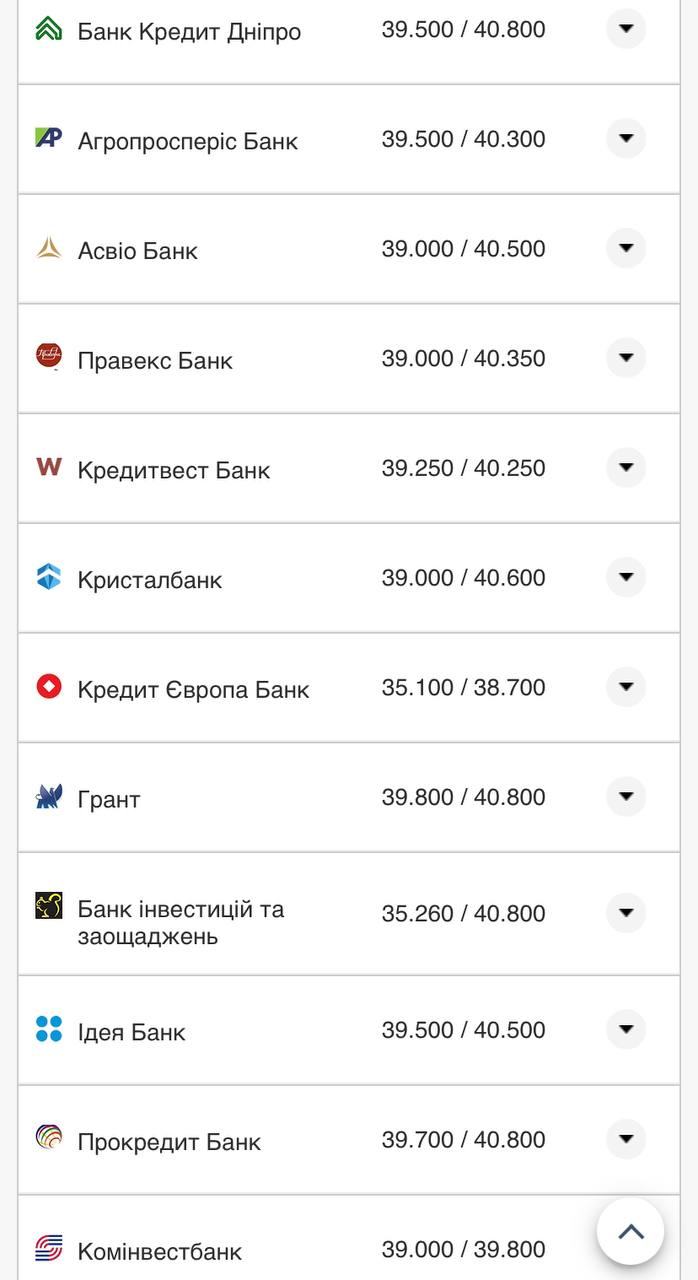Select the Агропросперіс Банк logo

tap(48, 139)
